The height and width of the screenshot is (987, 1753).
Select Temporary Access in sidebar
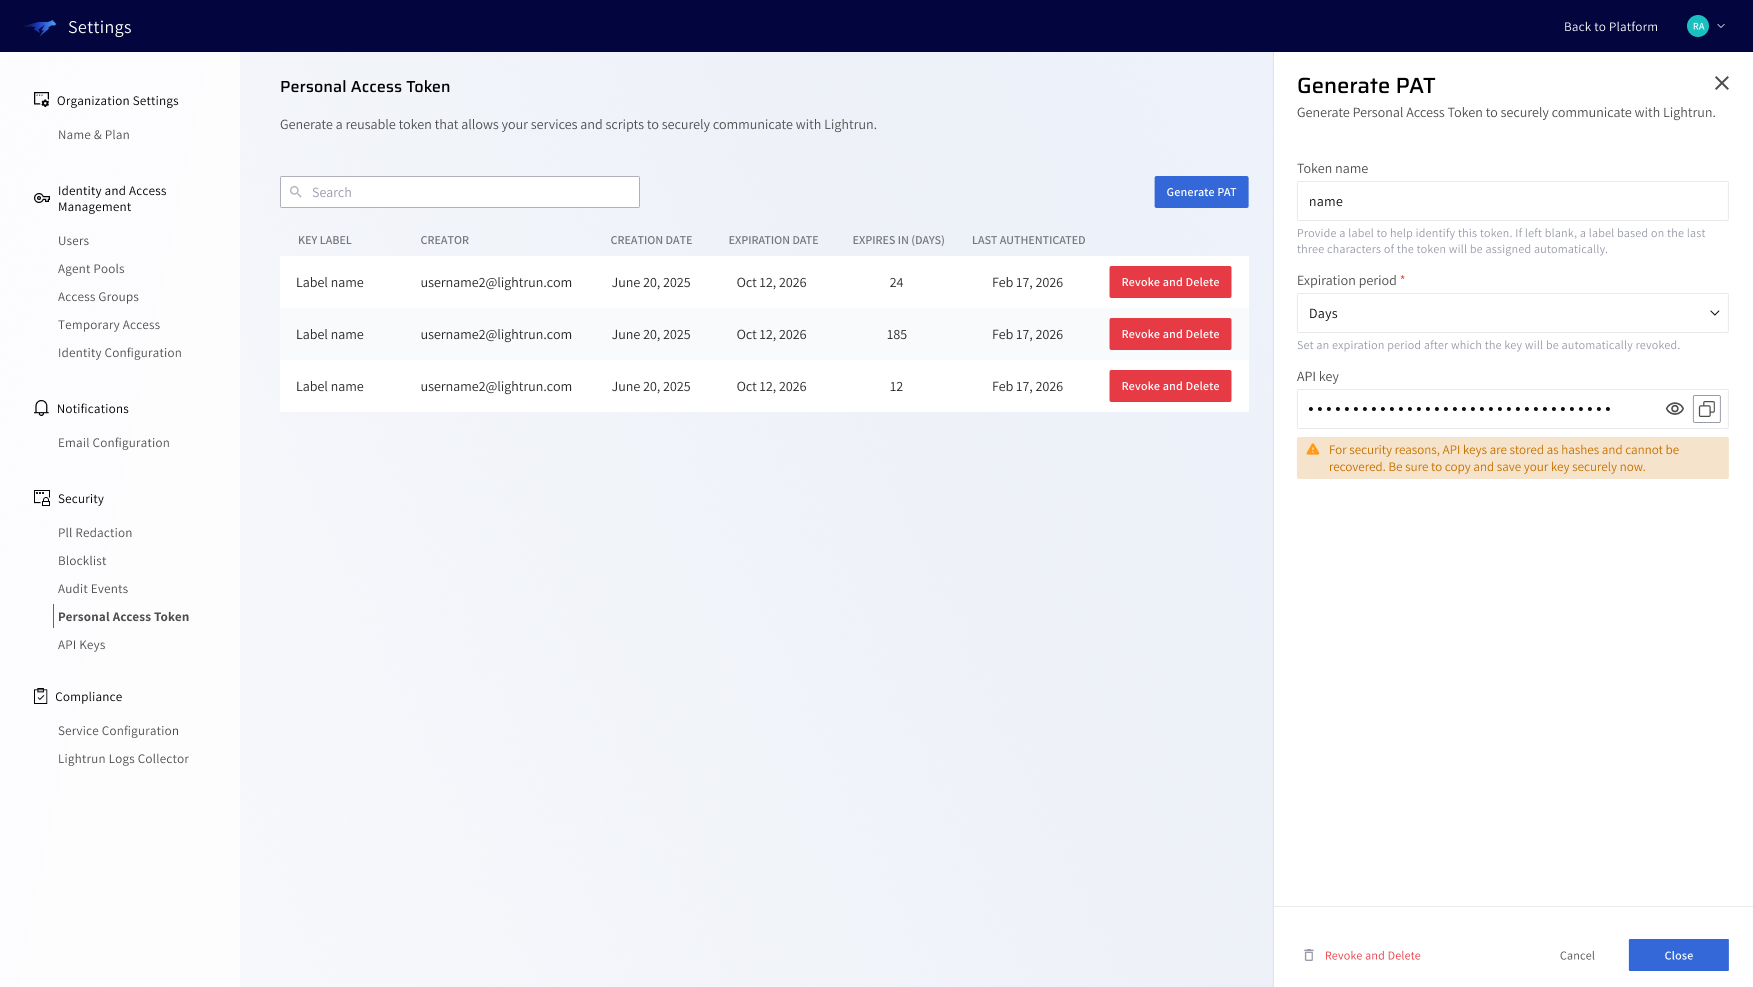109,325
